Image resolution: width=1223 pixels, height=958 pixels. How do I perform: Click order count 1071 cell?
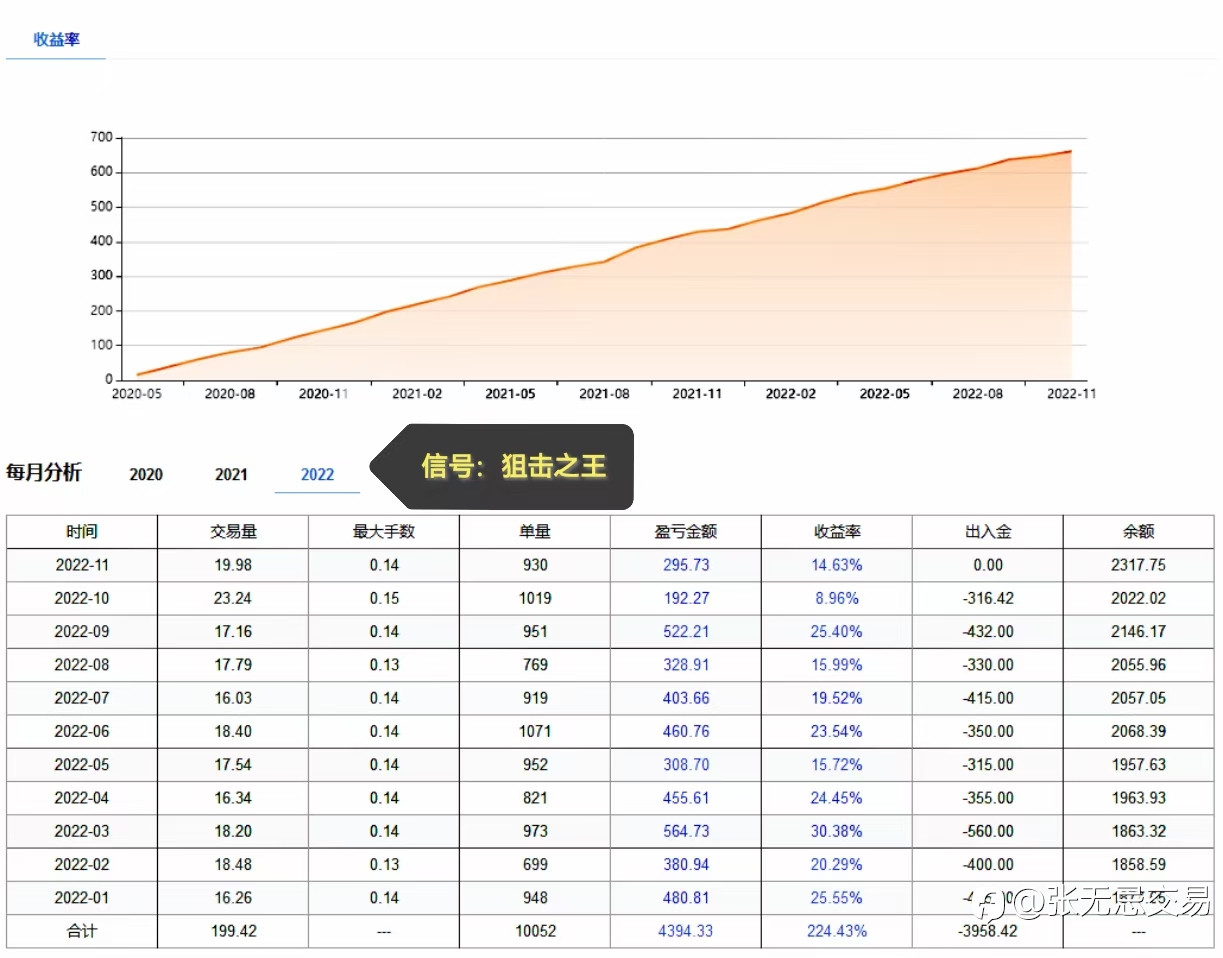[535, 731]
